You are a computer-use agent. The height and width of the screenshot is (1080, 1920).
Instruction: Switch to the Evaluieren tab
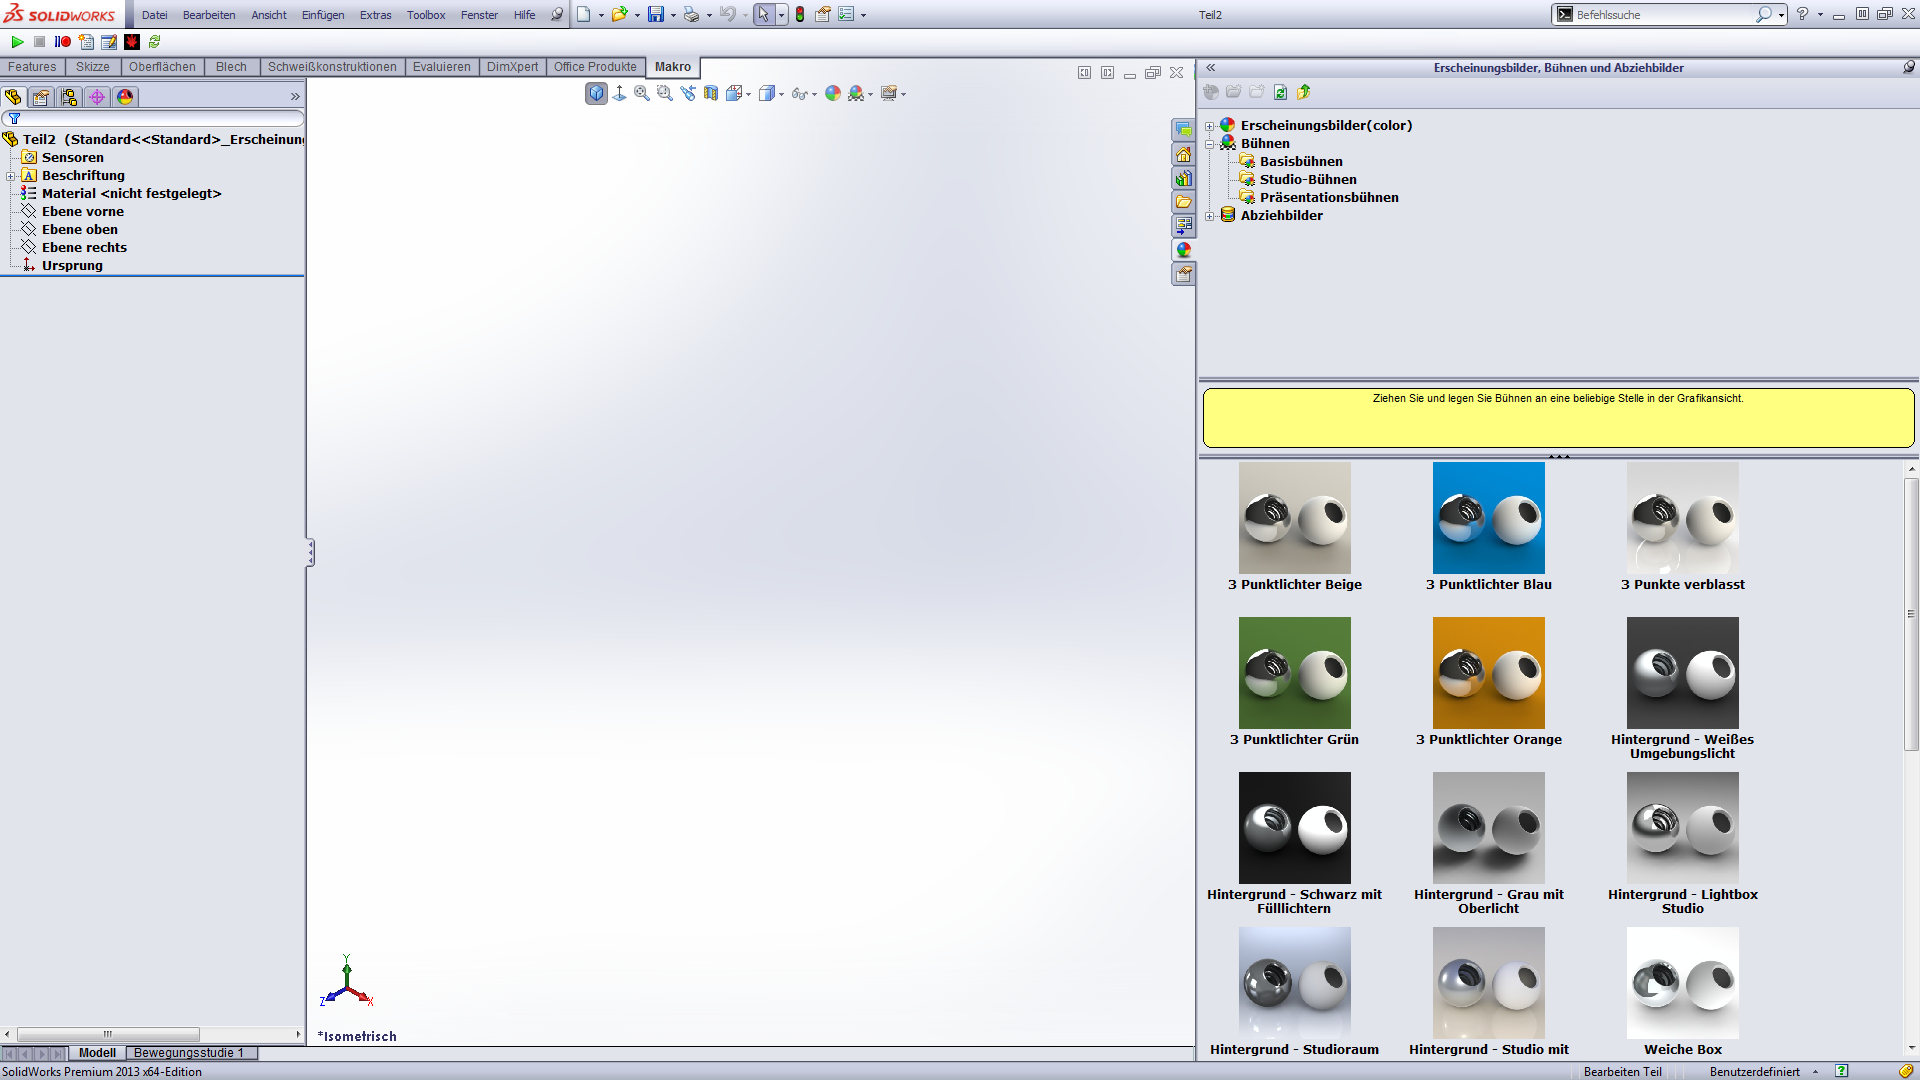point(441,67)
